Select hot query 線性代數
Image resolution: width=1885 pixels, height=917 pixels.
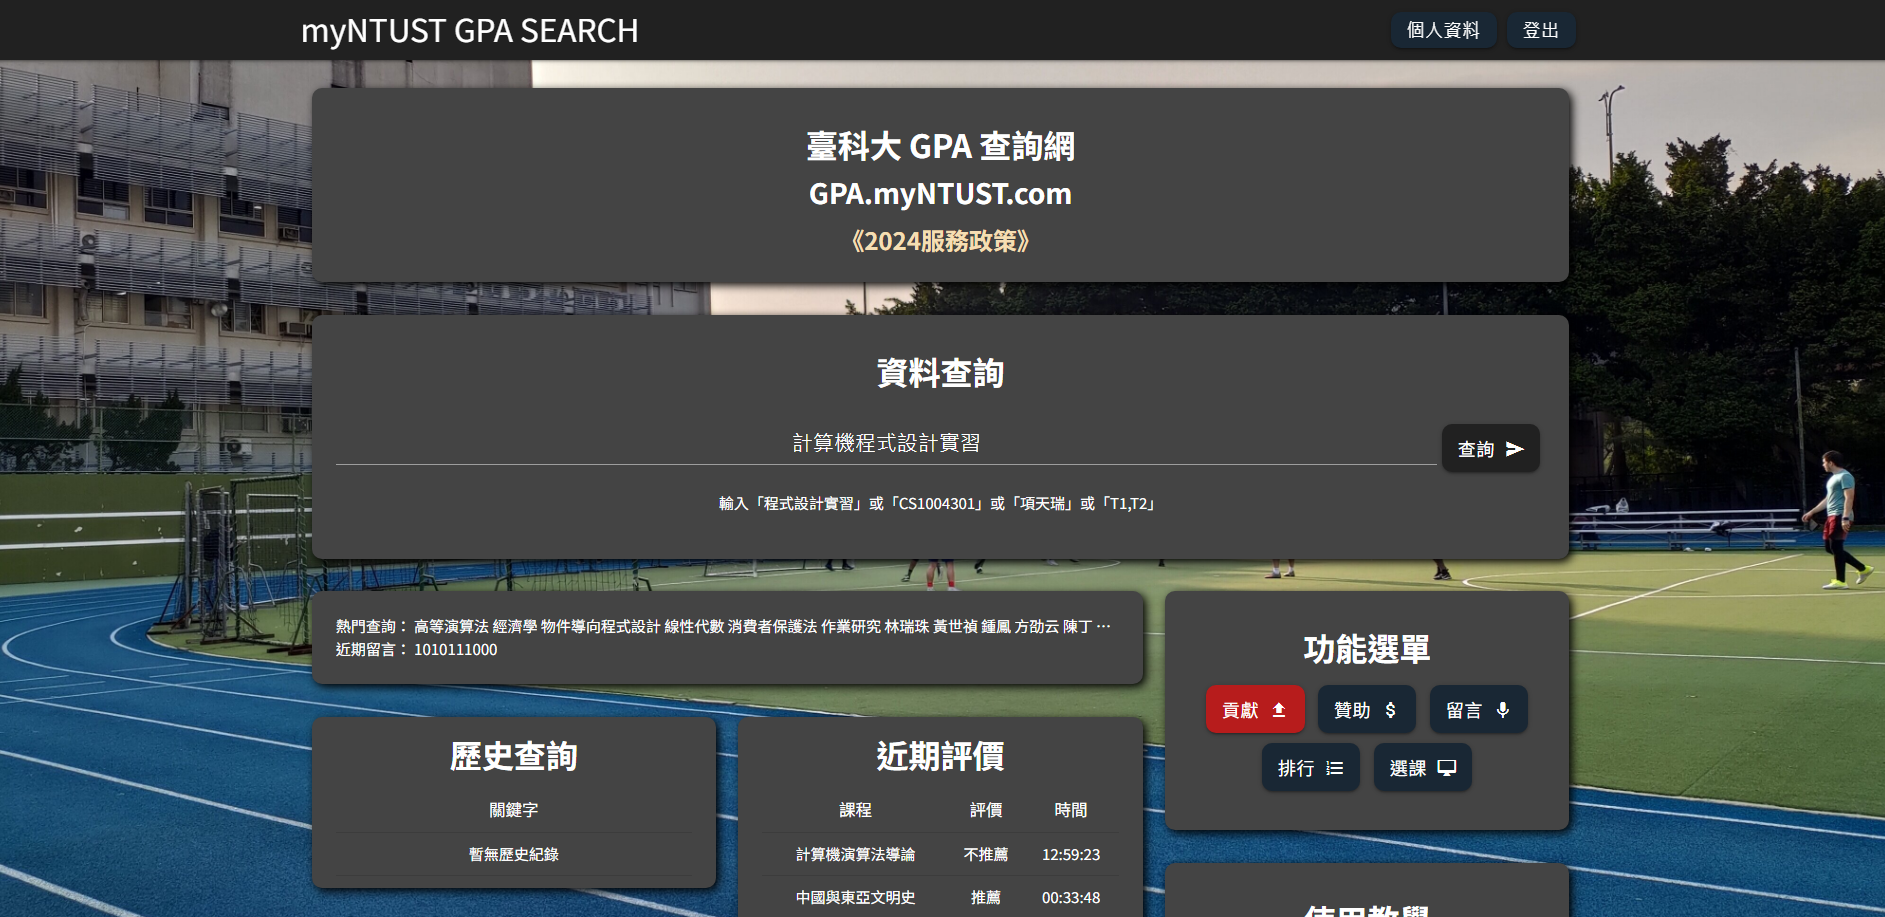coord(694,627)
